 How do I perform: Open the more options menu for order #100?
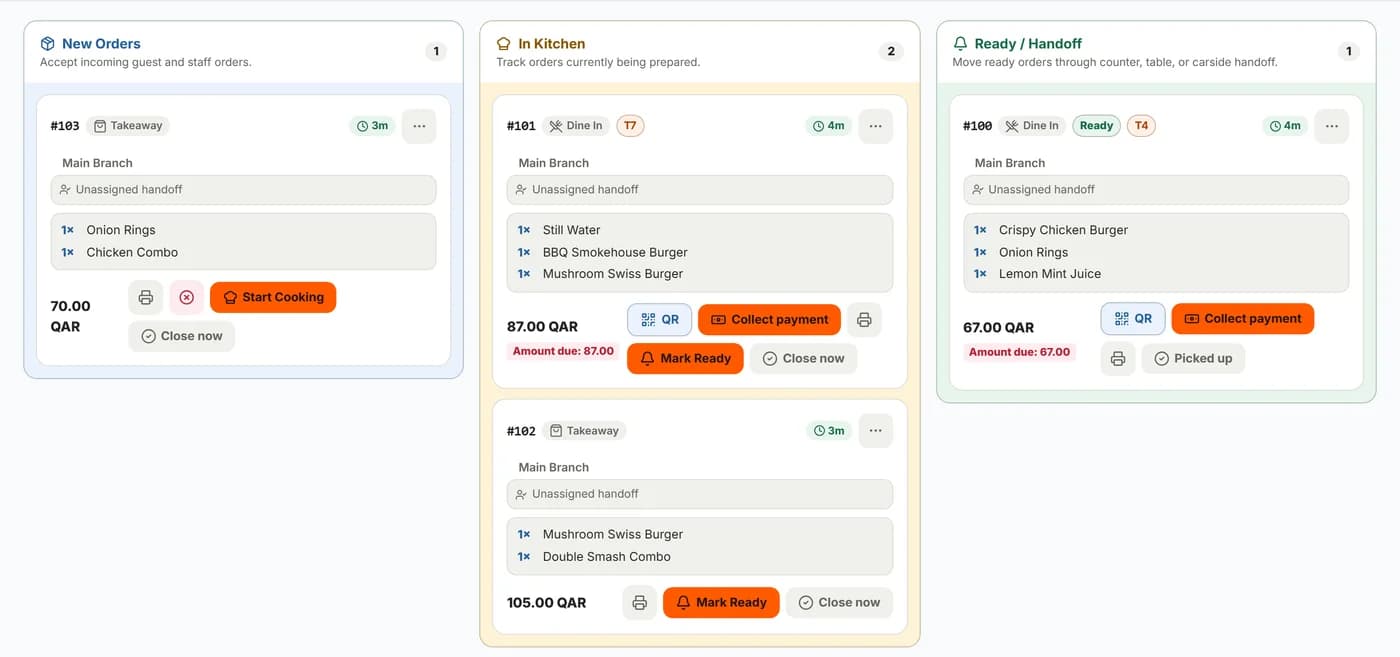coord(1331,126)
